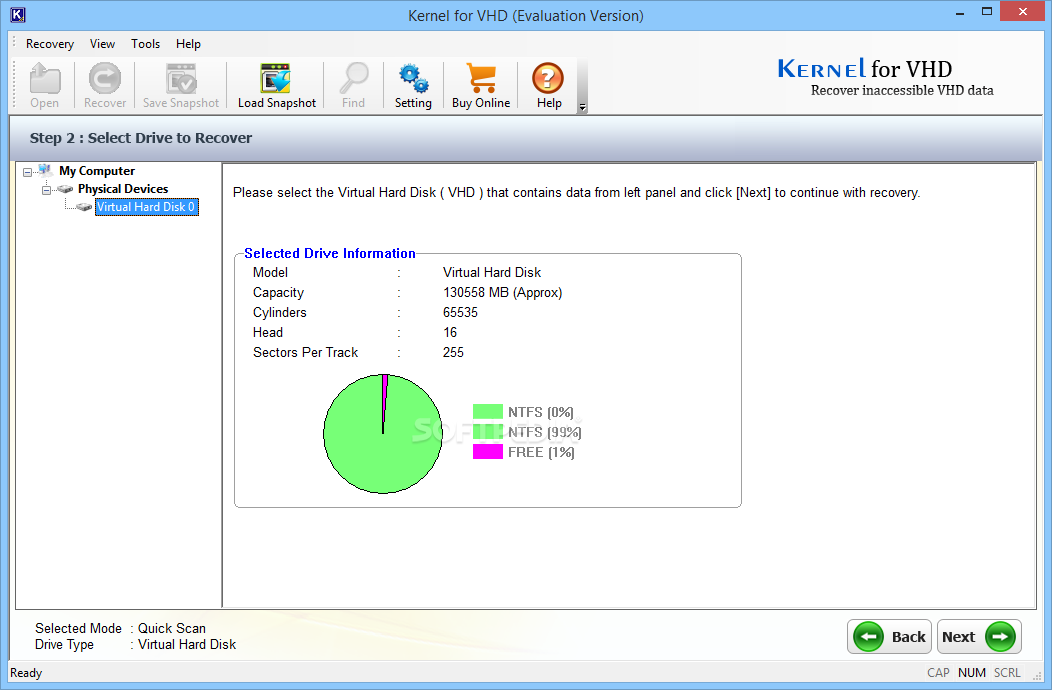
Task: Click the Next button
Action: [979, 636]
